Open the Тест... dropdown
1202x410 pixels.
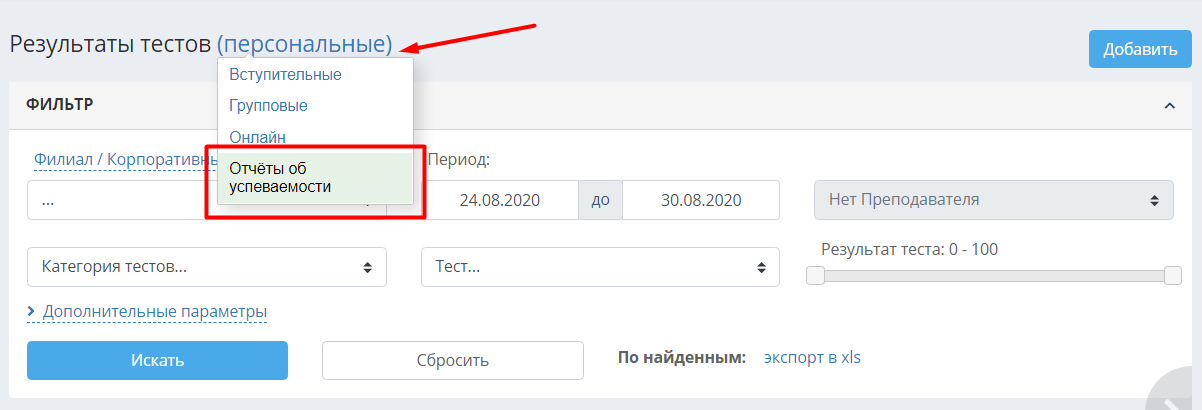point(600,267)
